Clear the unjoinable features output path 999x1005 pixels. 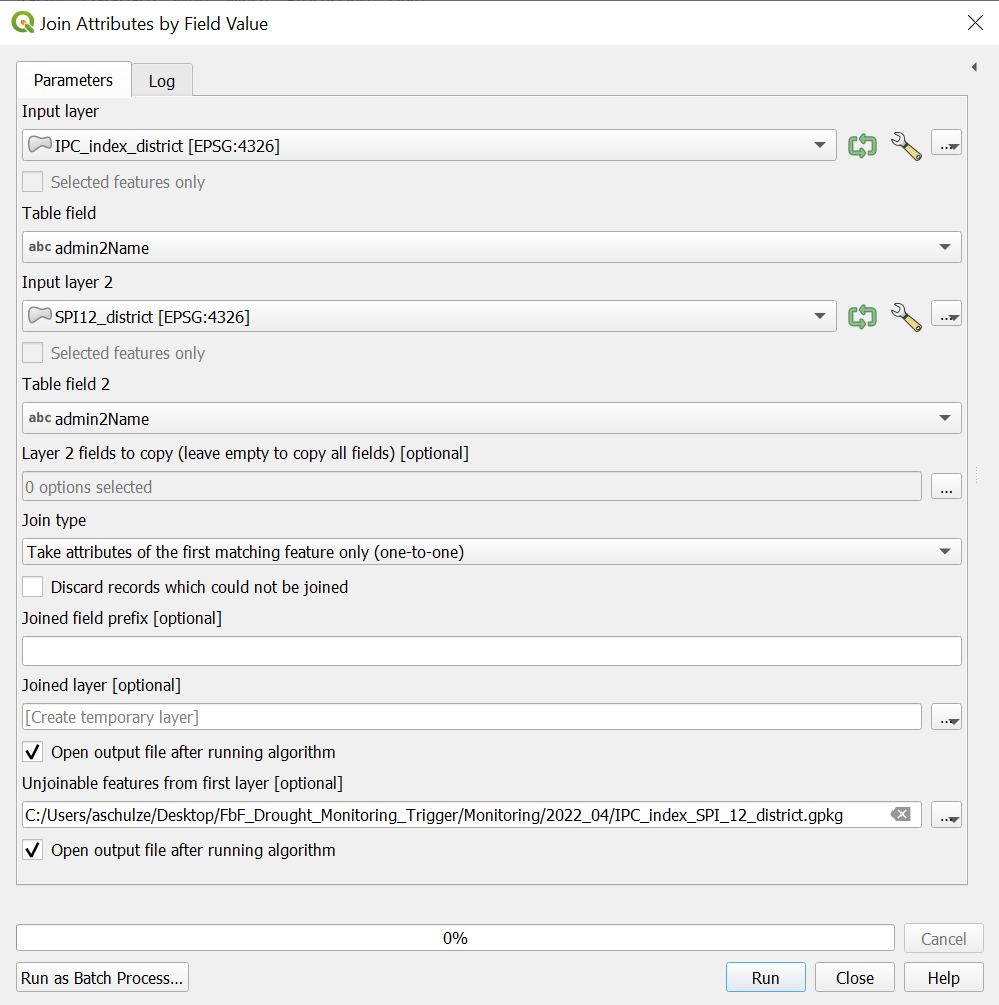[901, 815]
